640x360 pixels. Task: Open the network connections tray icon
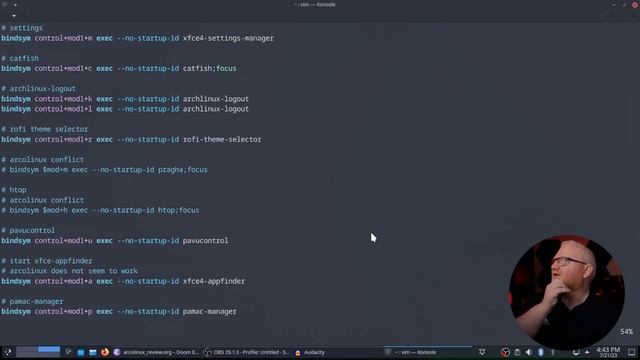click(576, 352)
